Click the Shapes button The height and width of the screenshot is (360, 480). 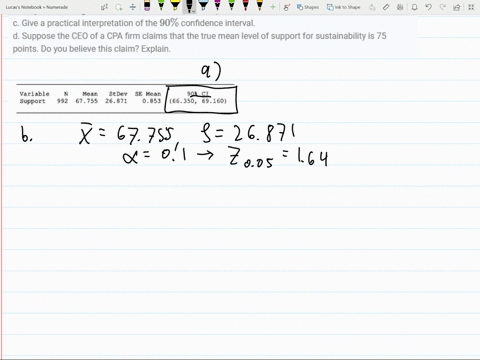tap(308, 7)
